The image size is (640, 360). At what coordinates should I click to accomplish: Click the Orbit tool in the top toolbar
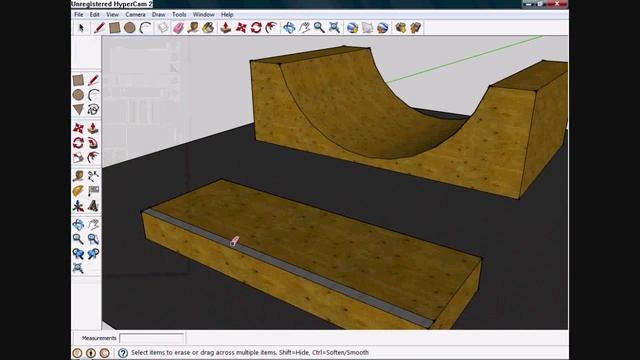tap(289, 28)
